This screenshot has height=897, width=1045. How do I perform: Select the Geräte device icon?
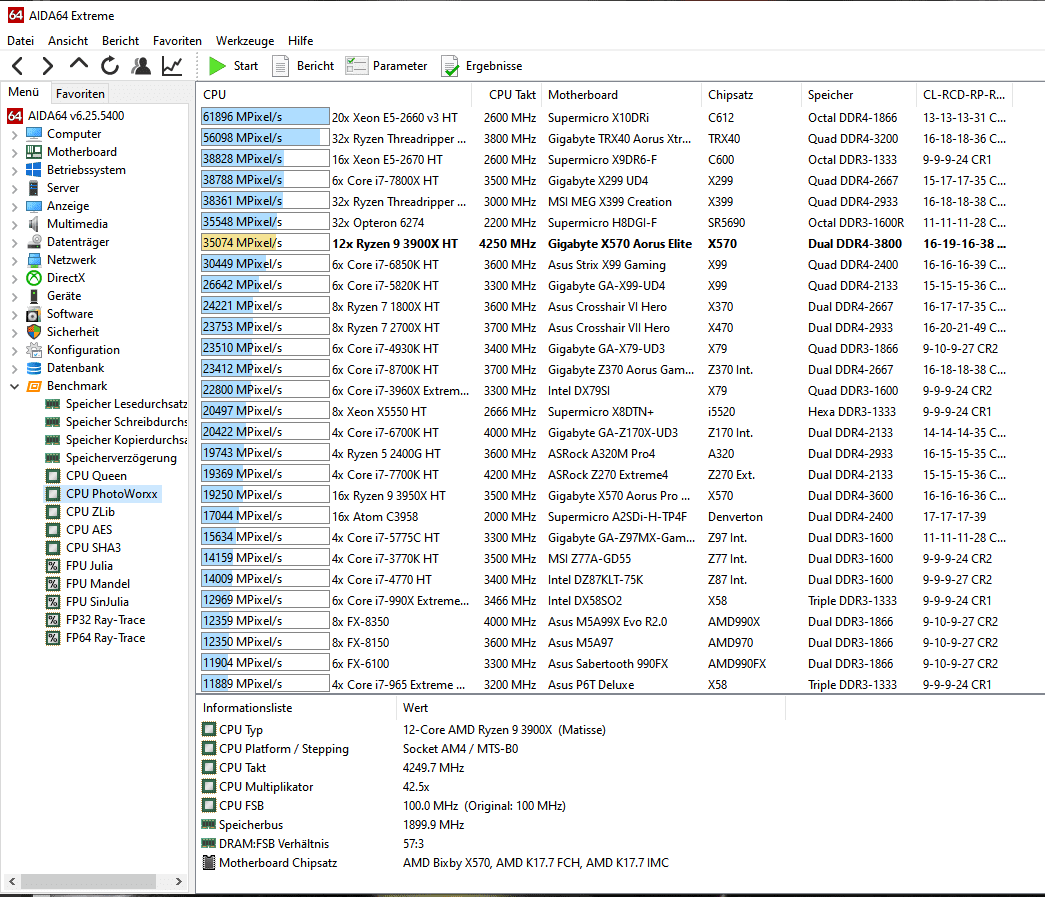34,296
